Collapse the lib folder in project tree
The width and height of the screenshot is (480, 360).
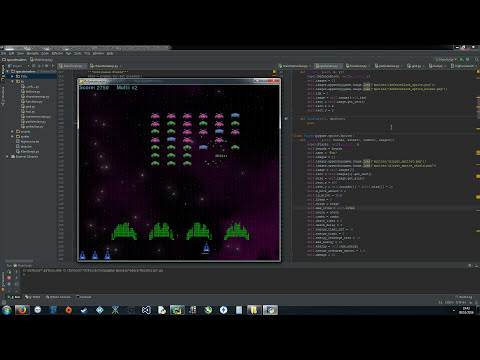click(x=13, y=81)
